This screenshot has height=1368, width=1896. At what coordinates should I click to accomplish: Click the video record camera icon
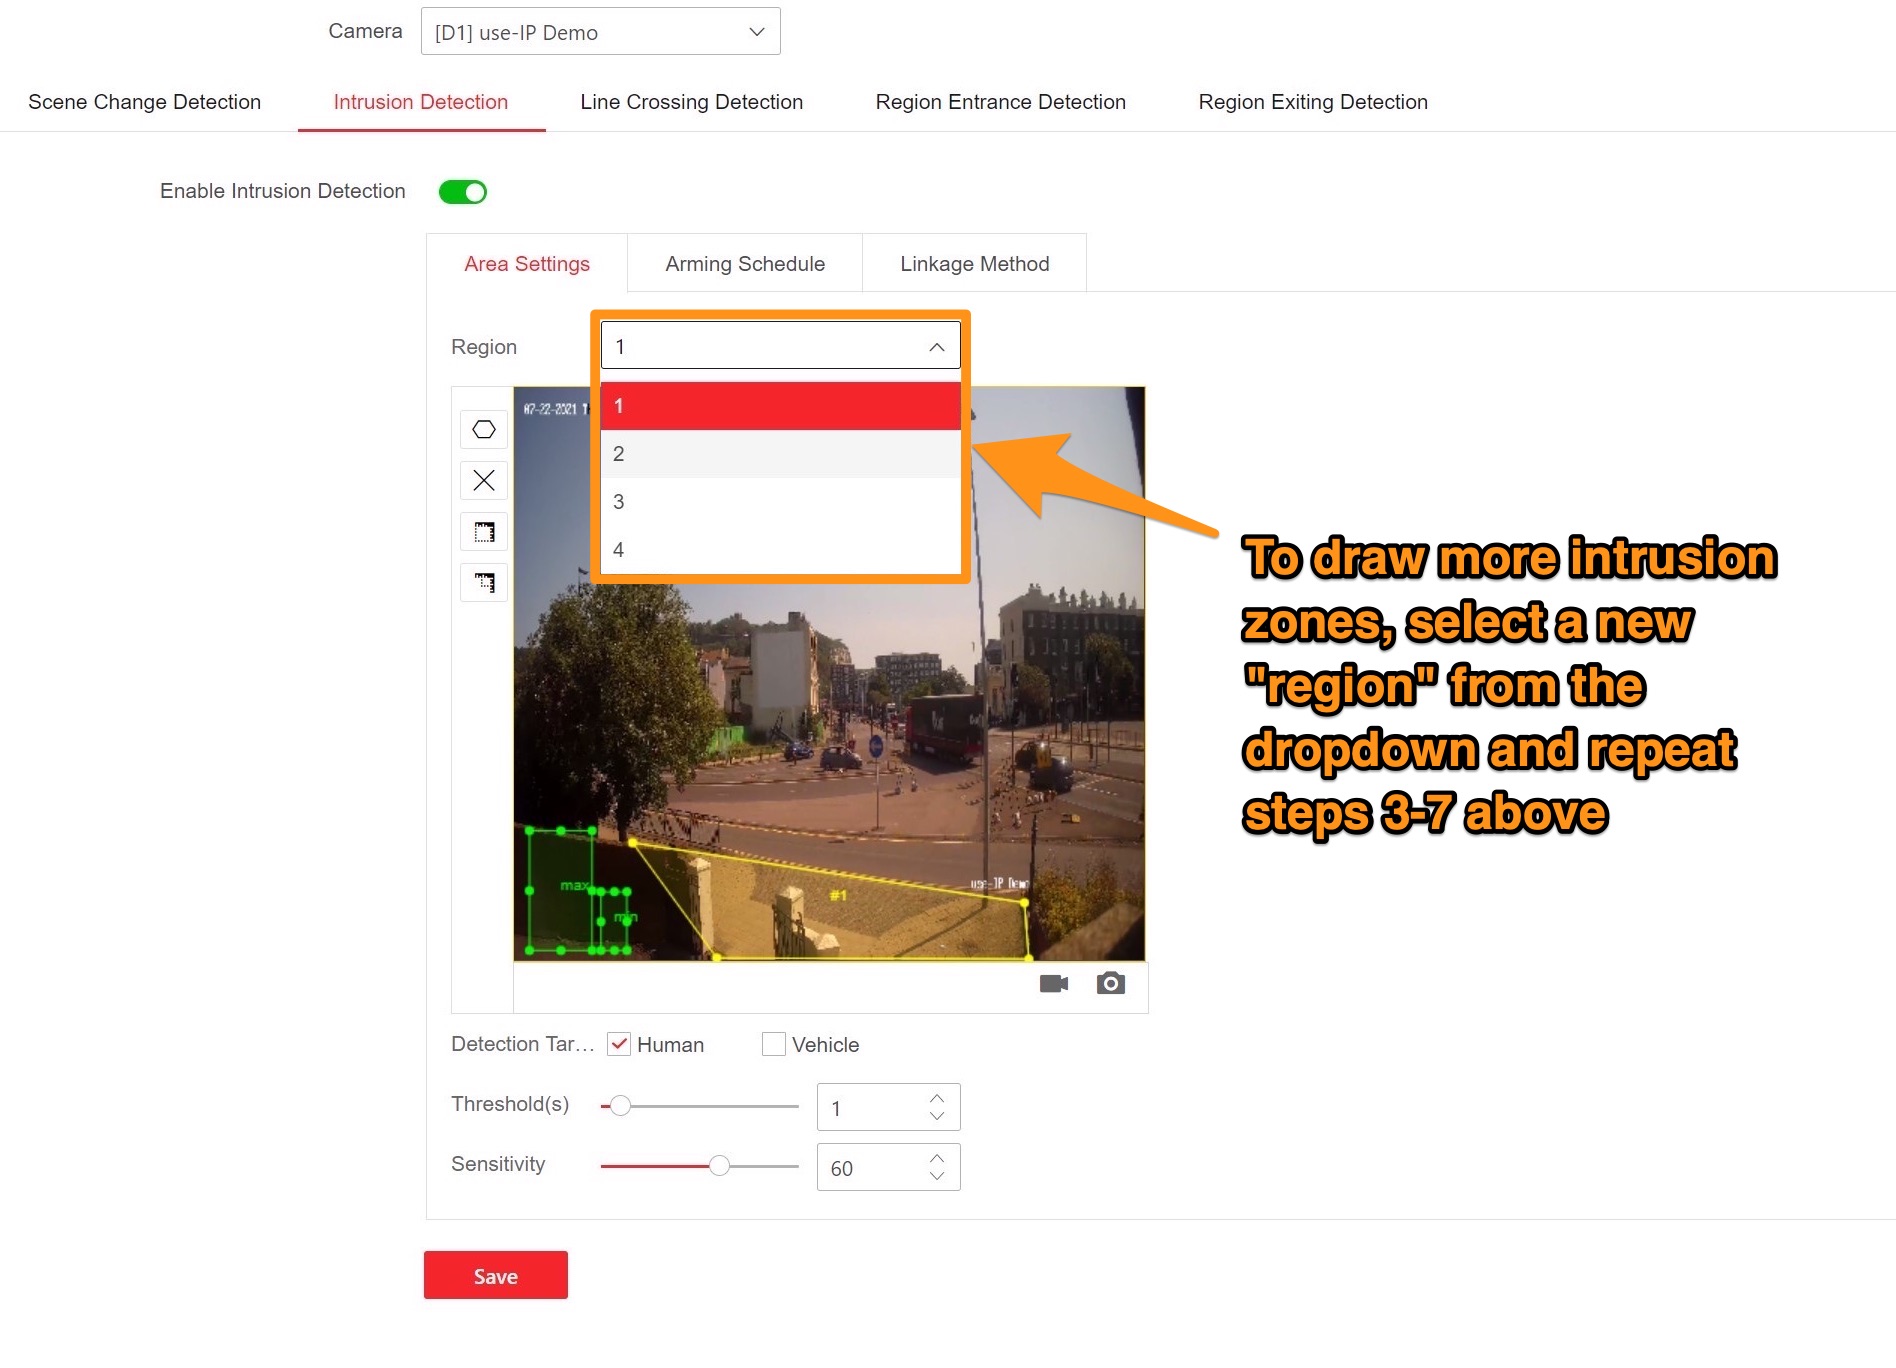pyautogui.click(x=1053, y=984)
